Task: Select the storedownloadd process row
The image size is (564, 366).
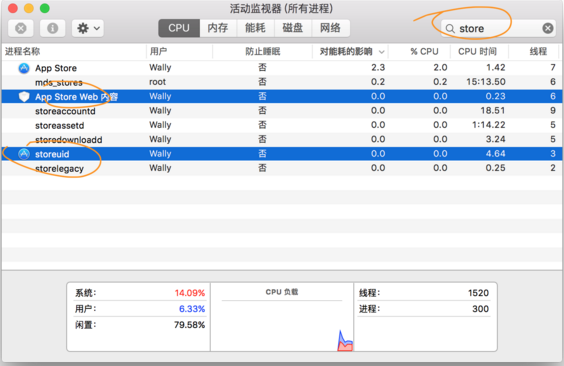Action: 282,139
